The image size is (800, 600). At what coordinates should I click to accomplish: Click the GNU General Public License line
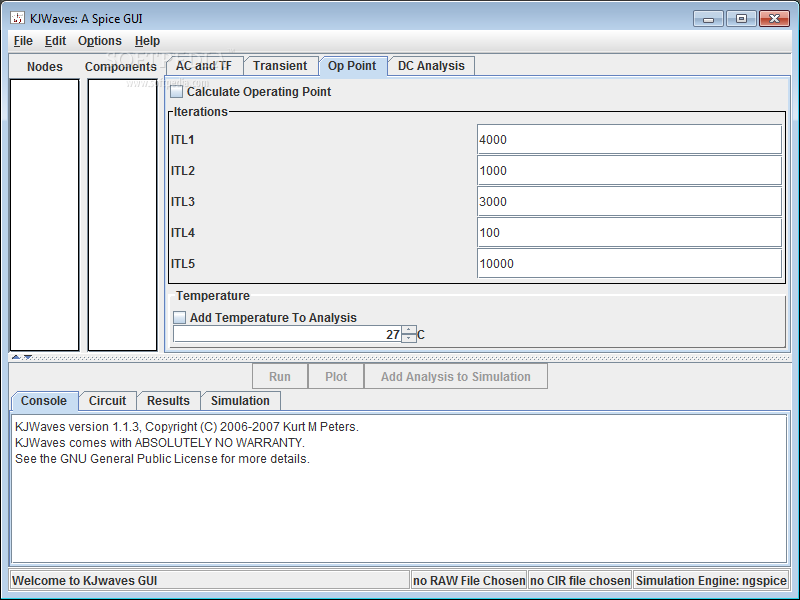[162, 459]
